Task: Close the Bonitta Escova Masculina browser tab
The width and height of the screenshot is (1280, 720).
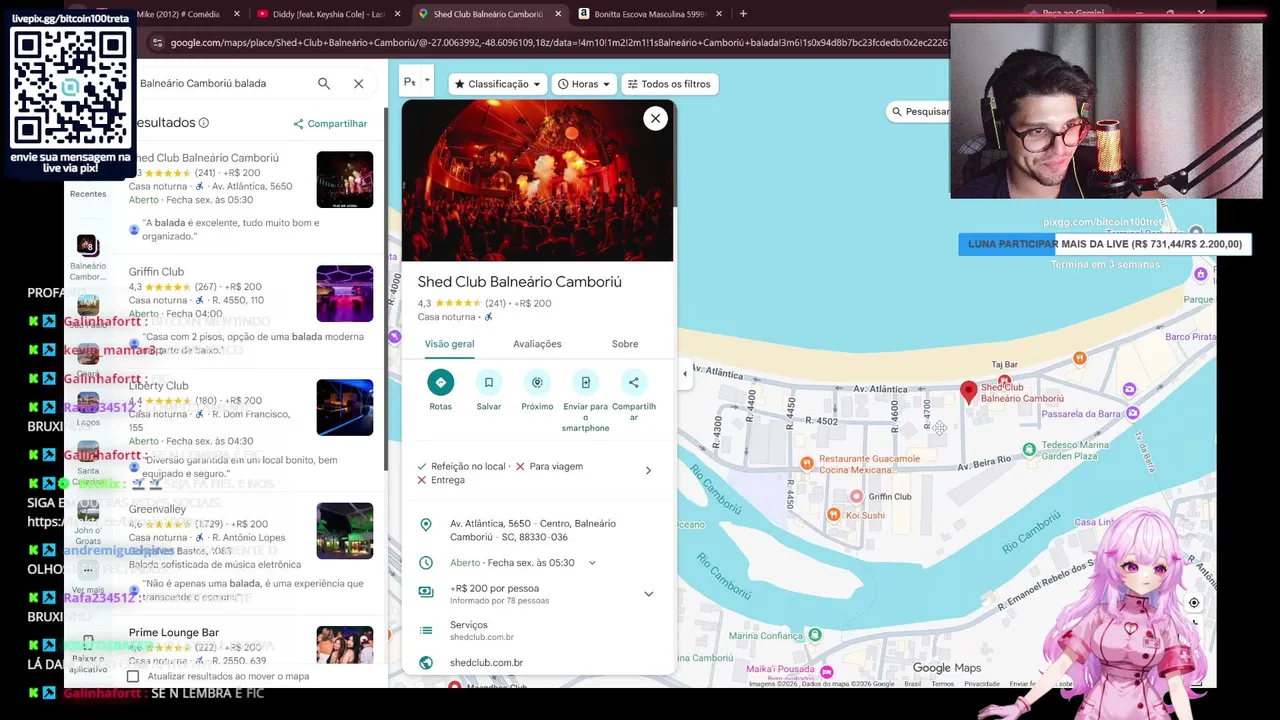Action: click(x=719, y=14)
